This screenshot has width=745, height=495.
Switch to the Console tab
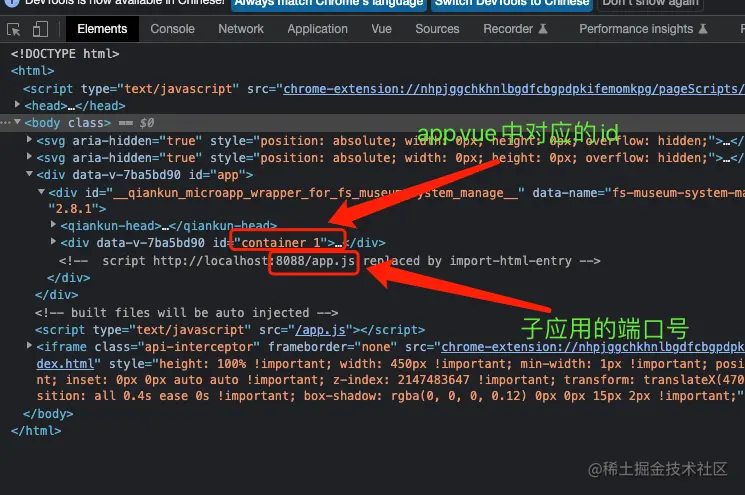click(172, 29)
